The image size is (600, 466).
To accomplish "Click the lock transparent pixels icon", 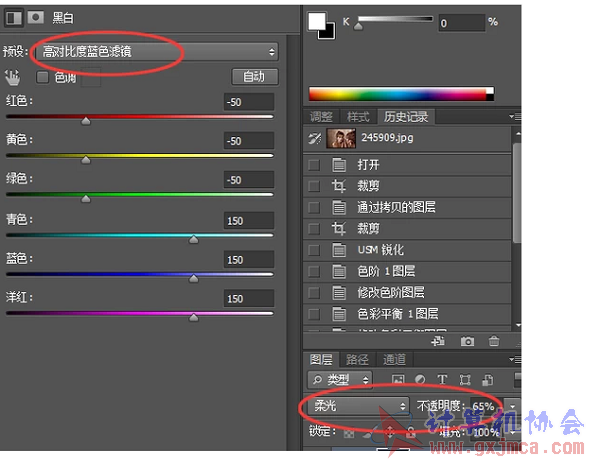I will (x=349, y=433).
